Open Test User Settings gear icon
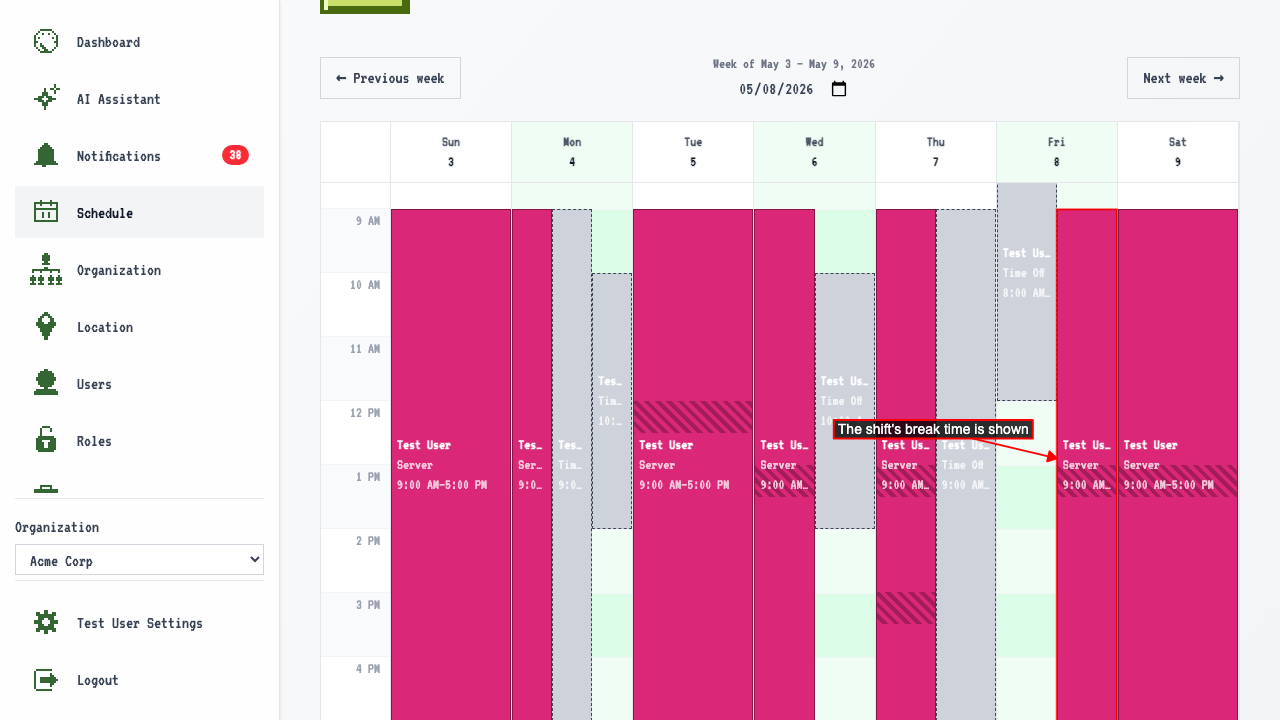The image size is (1280, 720). [x=46, y=623]
